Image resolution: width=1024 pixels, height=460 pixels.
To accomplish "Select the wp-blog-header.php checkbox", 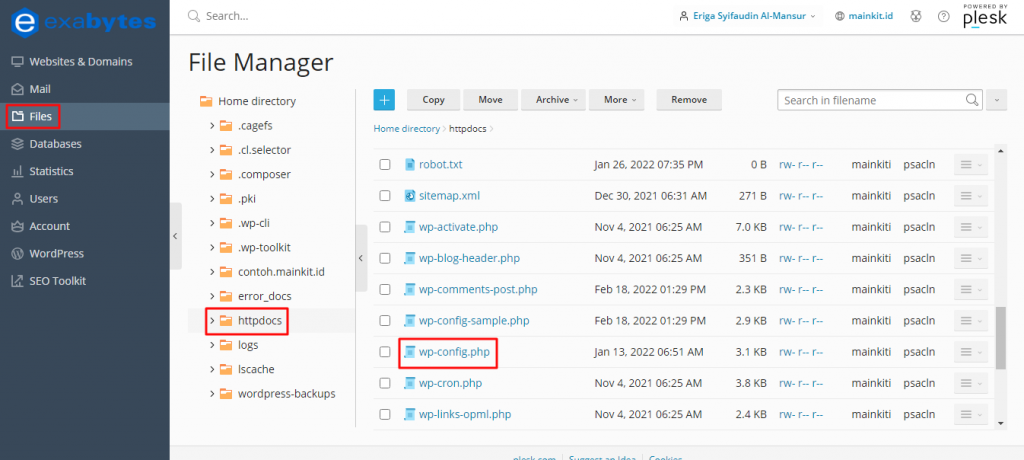I will (385, 258).
